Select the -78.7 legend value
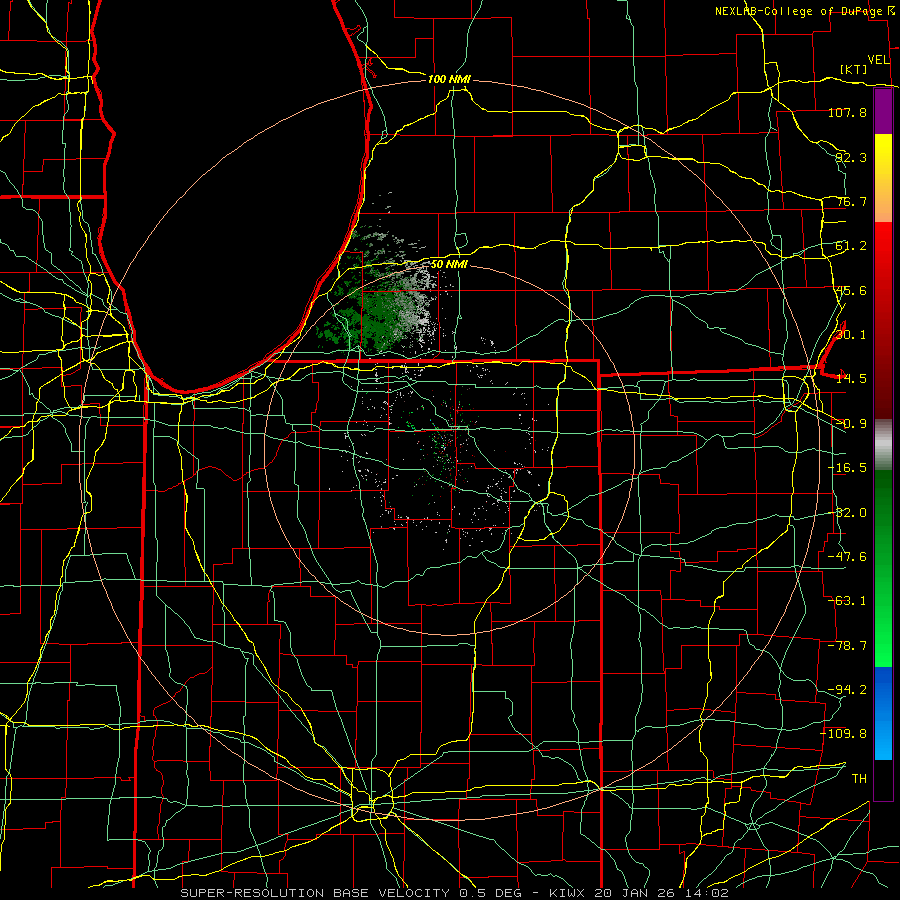The width and height of the screenshot is (900, 900). pos(847,646)
